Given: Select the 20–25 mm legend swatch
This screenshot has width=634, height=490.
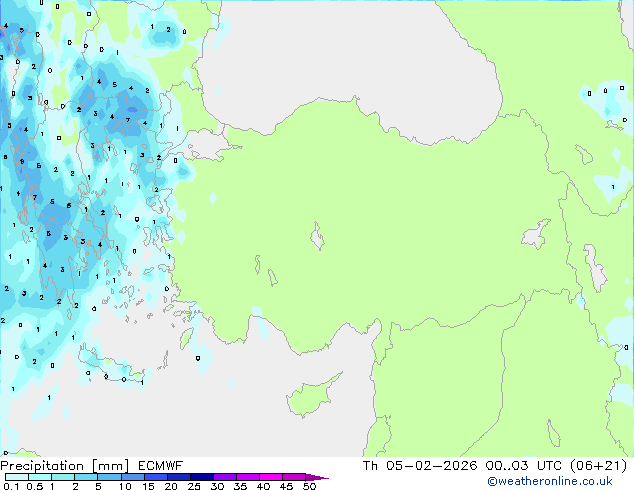Looking at the screenshot, I should (x=178, y=477).
